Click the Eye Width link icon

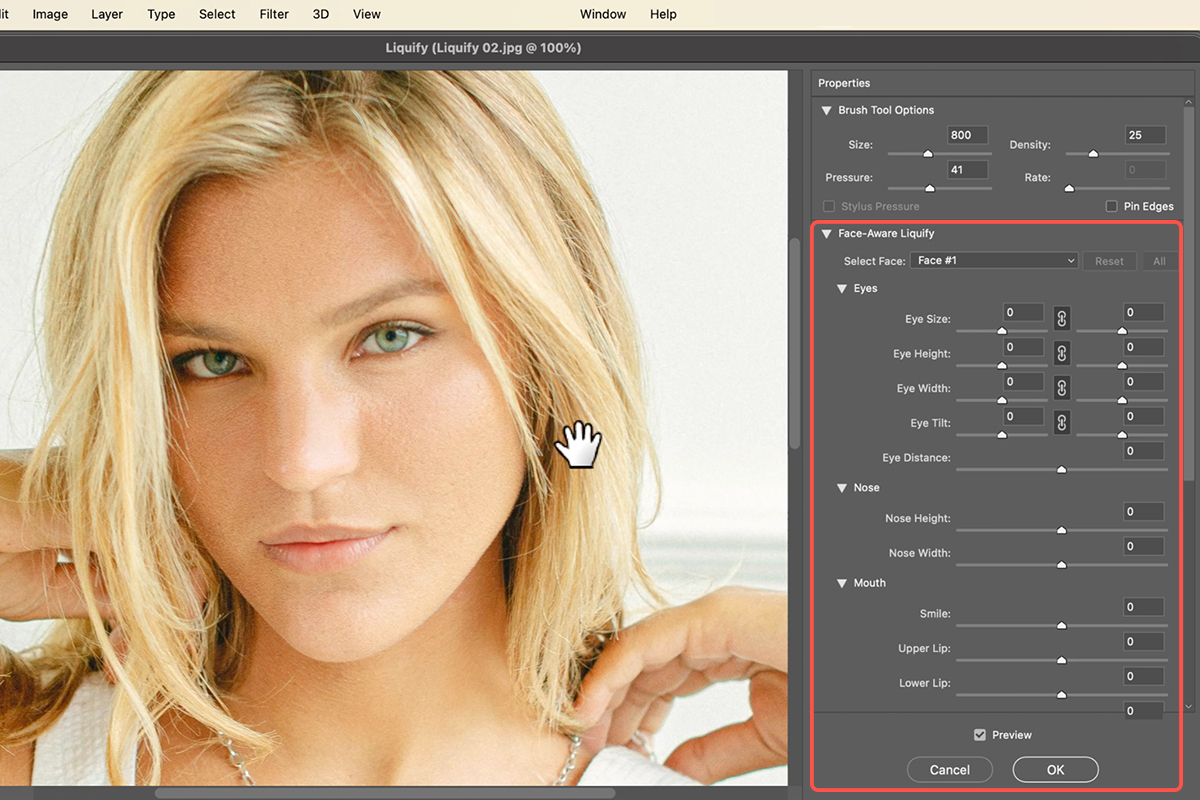point(1062,388)
